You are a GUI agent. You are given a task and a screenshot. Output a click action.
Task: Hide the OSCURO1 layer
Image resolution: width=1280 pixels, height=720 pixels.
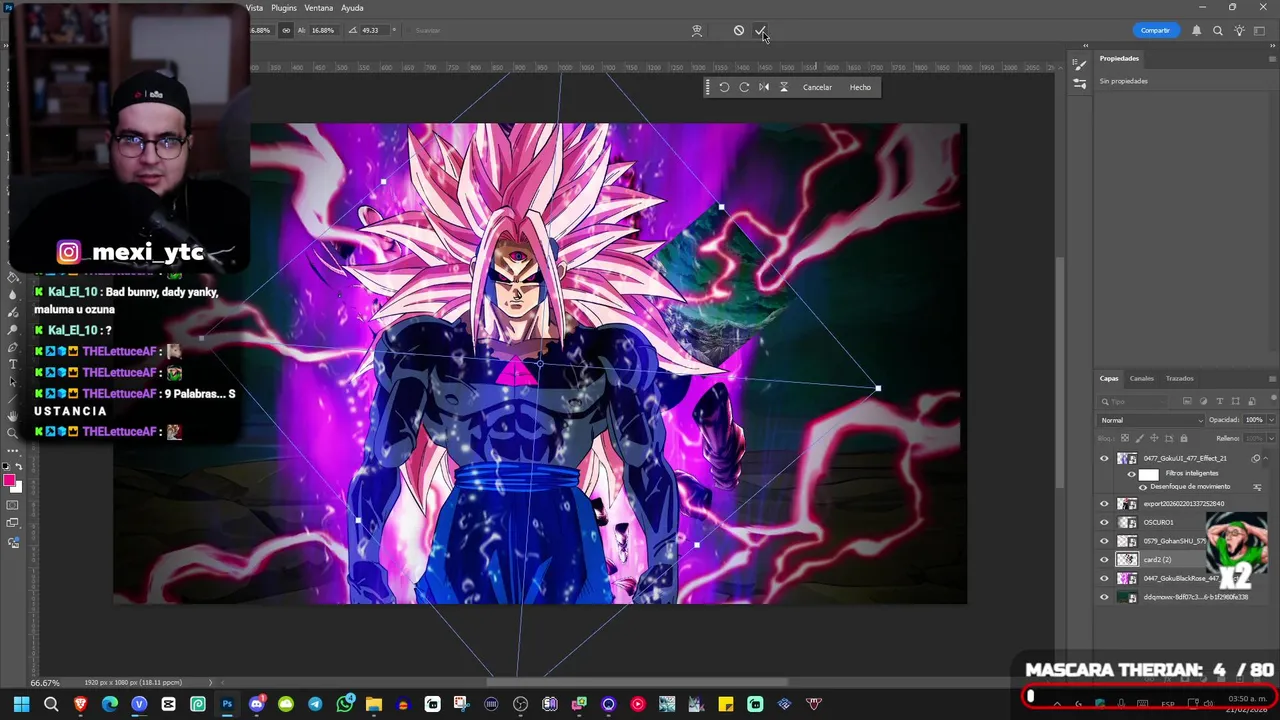(1104, 522)
